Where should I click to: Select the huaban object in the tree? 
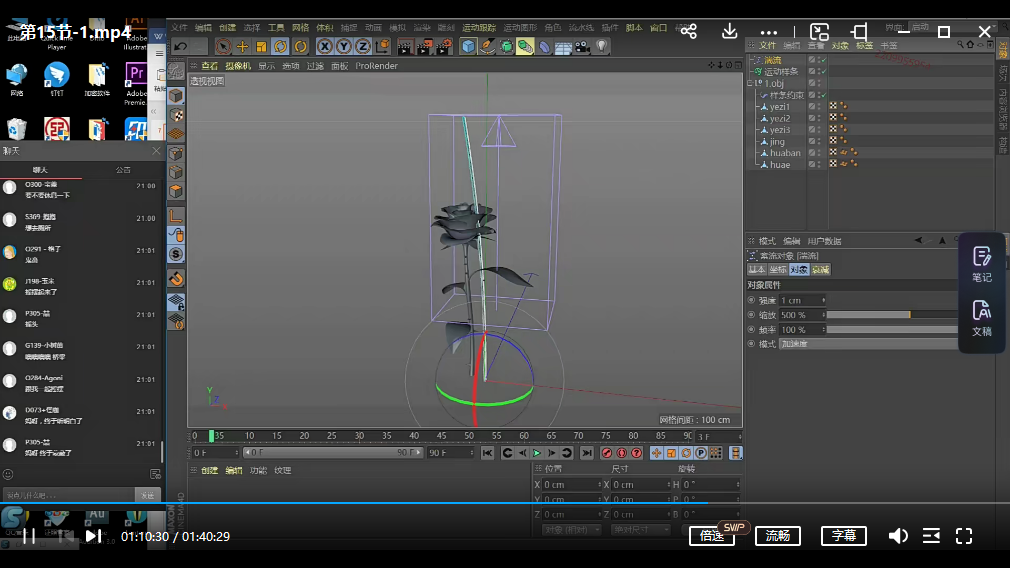point(785,153)
